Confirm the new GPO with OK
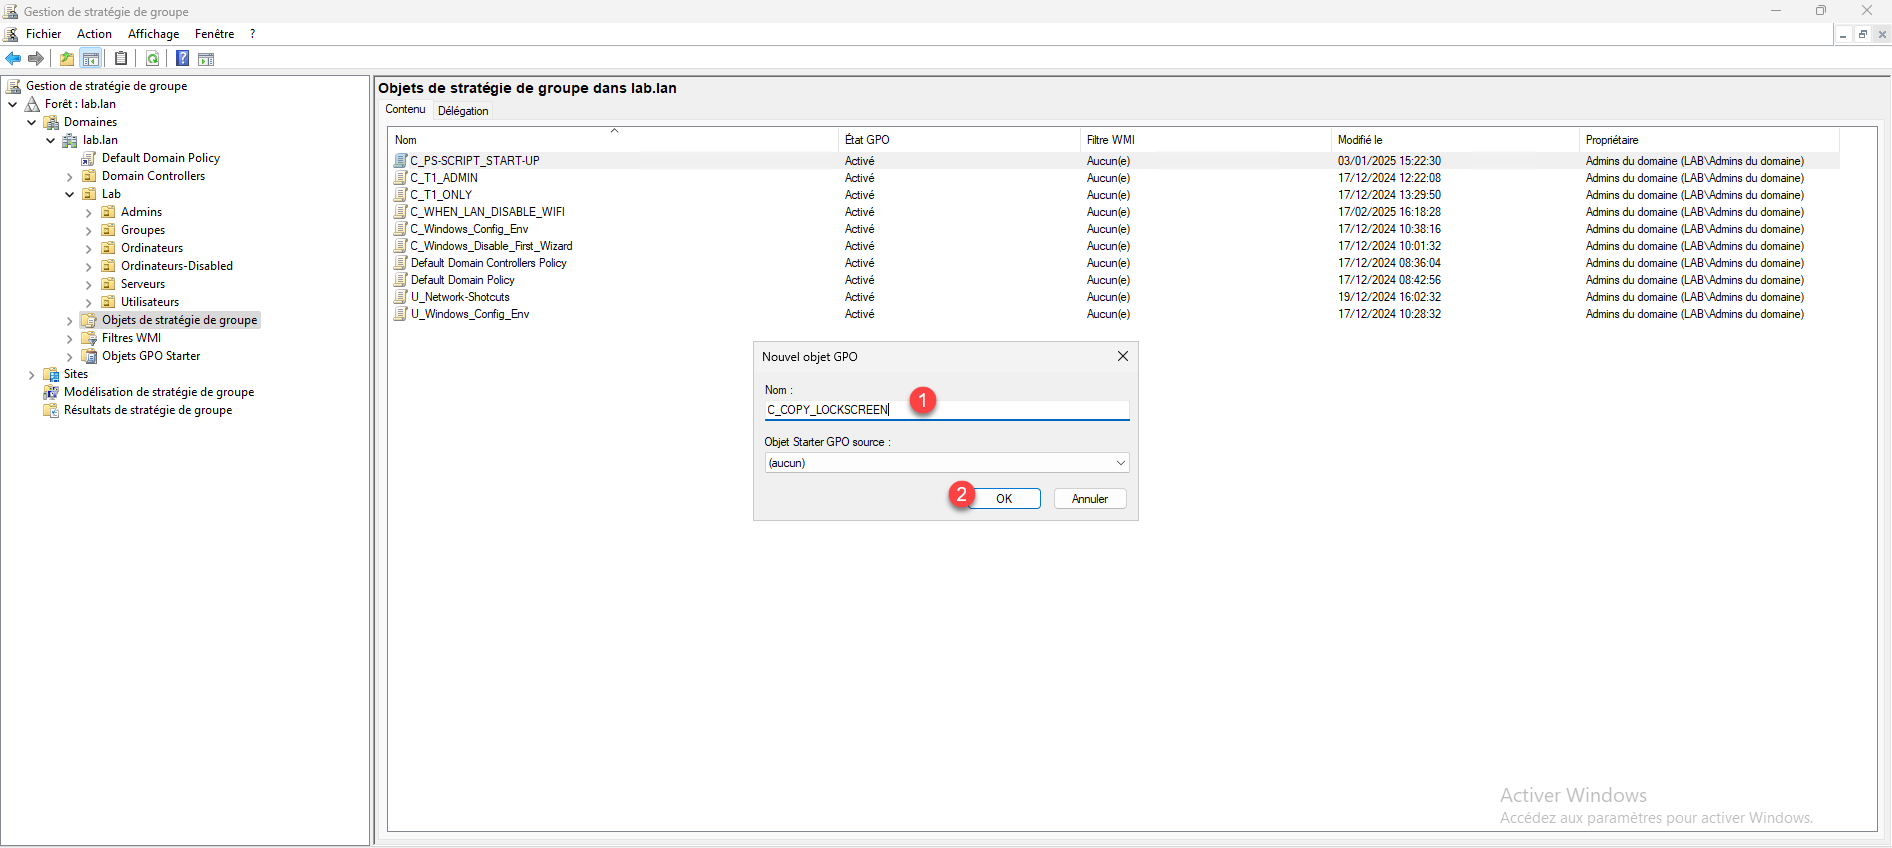Image resolution: width=1892 pixels, height=848 pixels. coord(1004,499)
